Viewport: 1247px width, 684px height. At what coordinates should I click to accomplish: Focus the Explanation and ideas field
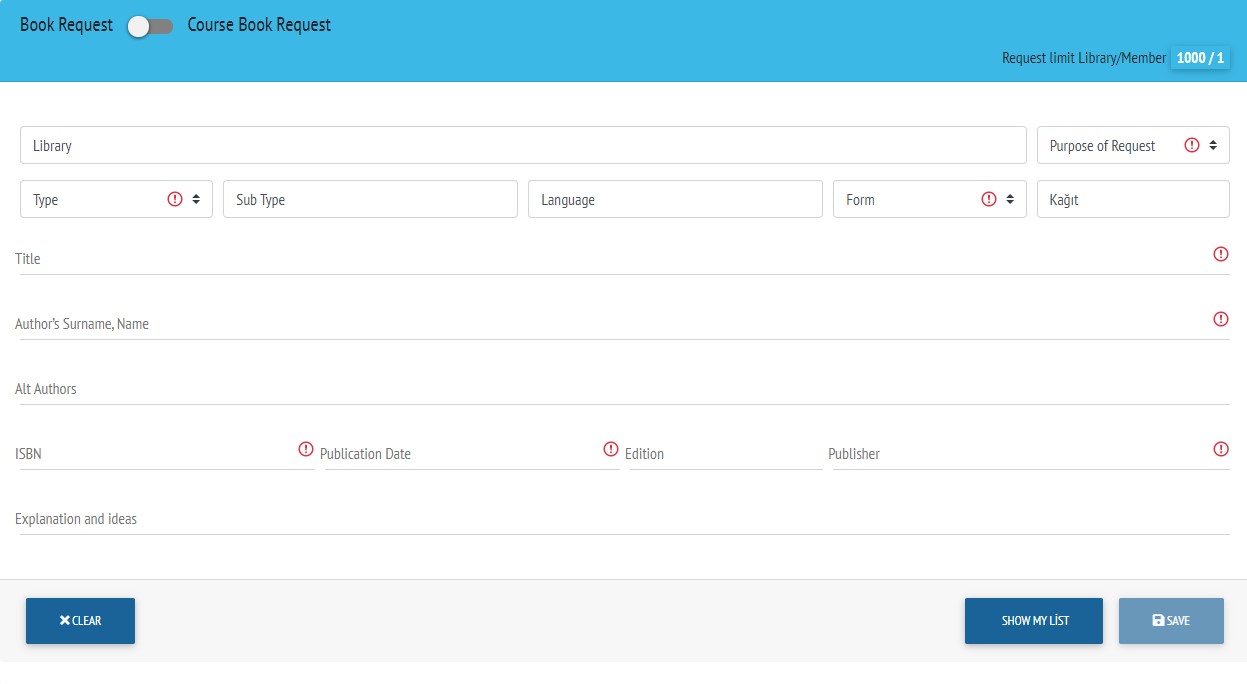click(625, 518)
